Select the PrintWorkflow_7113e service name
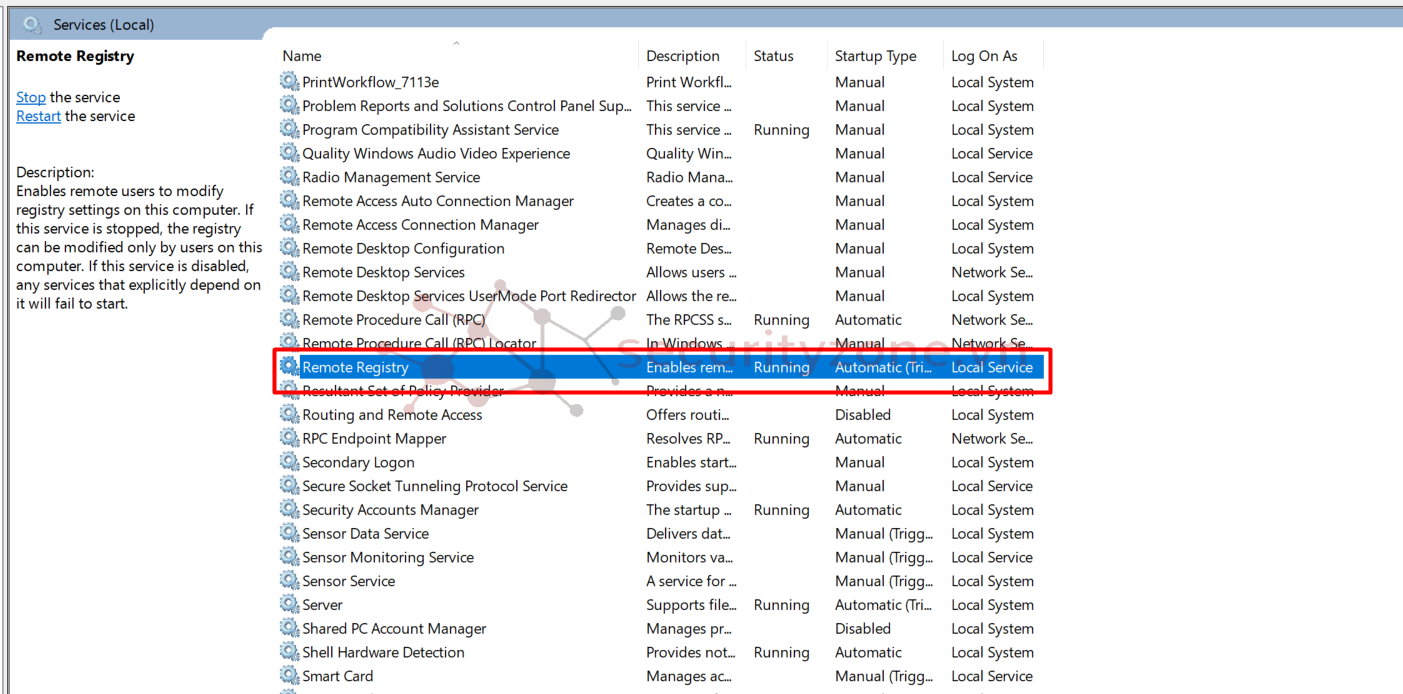The height and width of the screenshot is (694, 1403). [370, 82]
